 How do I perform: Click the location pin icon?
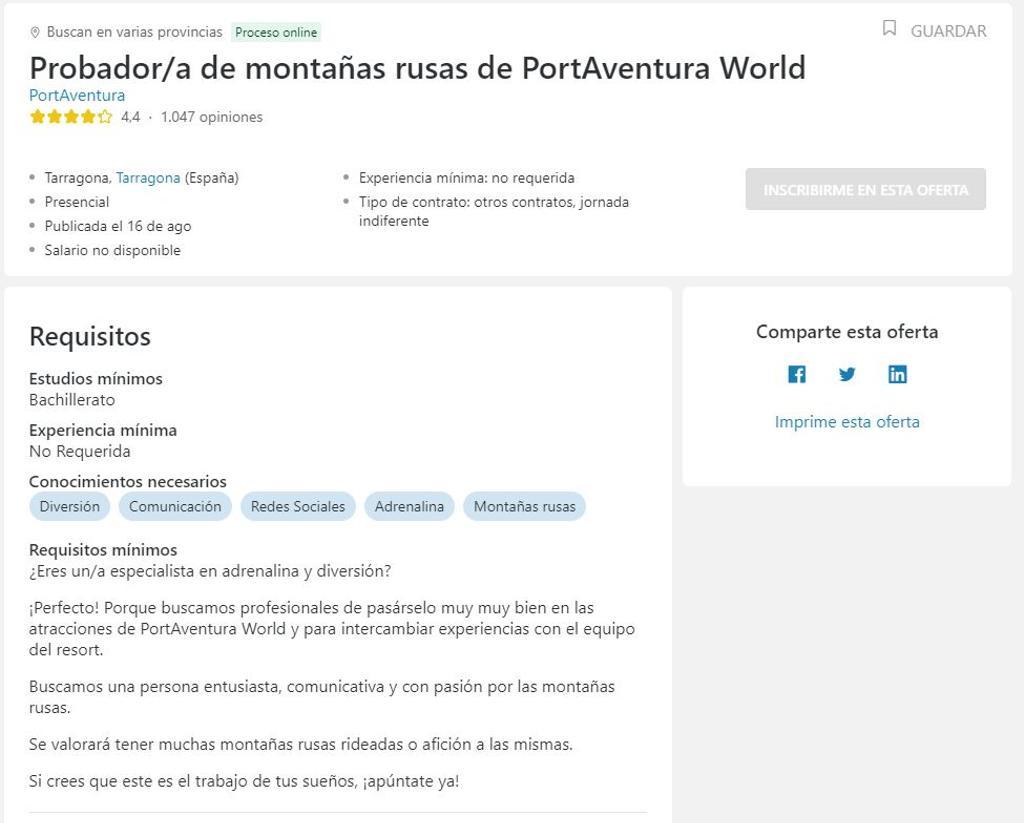point(36,31)
